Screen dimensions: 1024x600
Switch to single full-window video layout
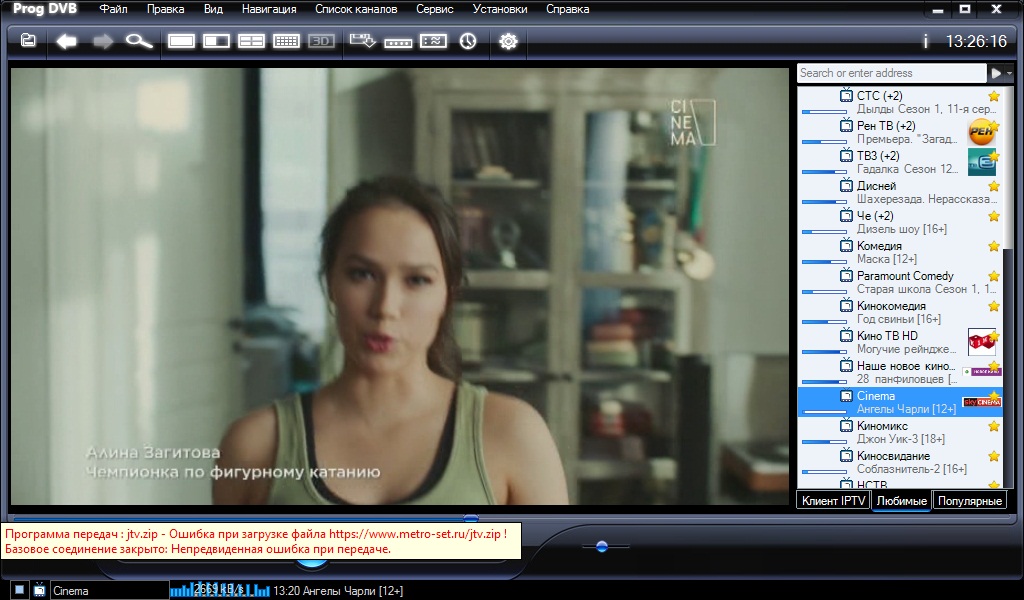[182, 41]
